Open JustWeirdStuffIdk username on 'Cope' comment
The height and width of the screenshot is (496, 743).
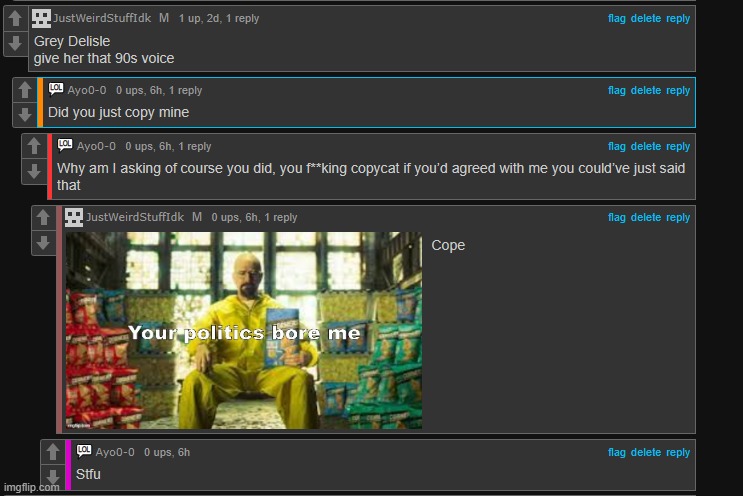[135, 217]
